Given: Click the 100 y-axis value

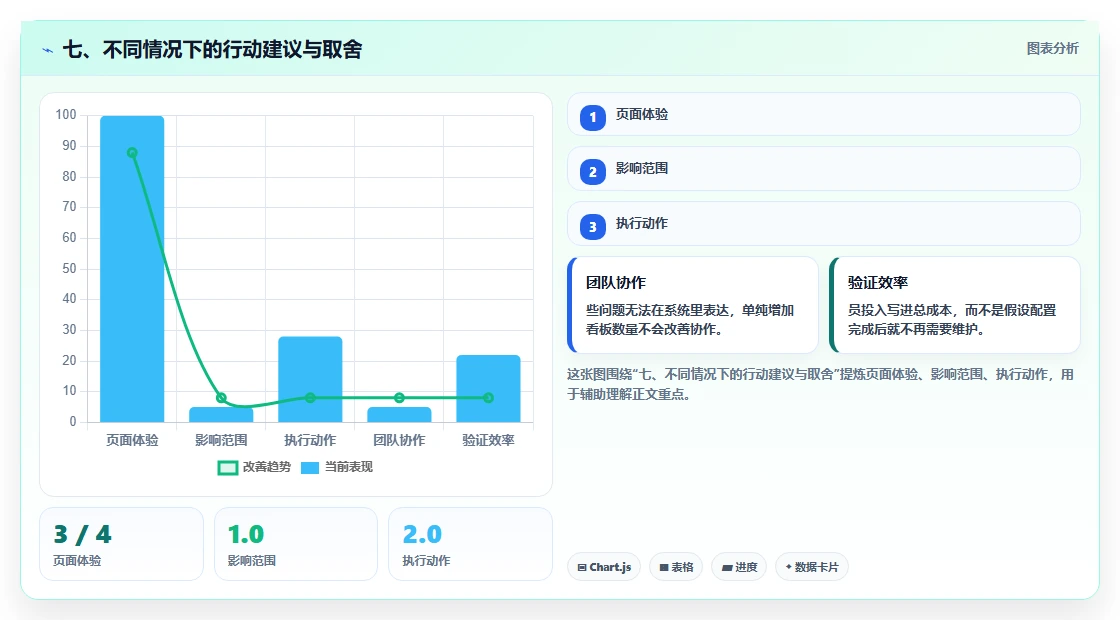Looking at the screenshot, I should 66,115.
